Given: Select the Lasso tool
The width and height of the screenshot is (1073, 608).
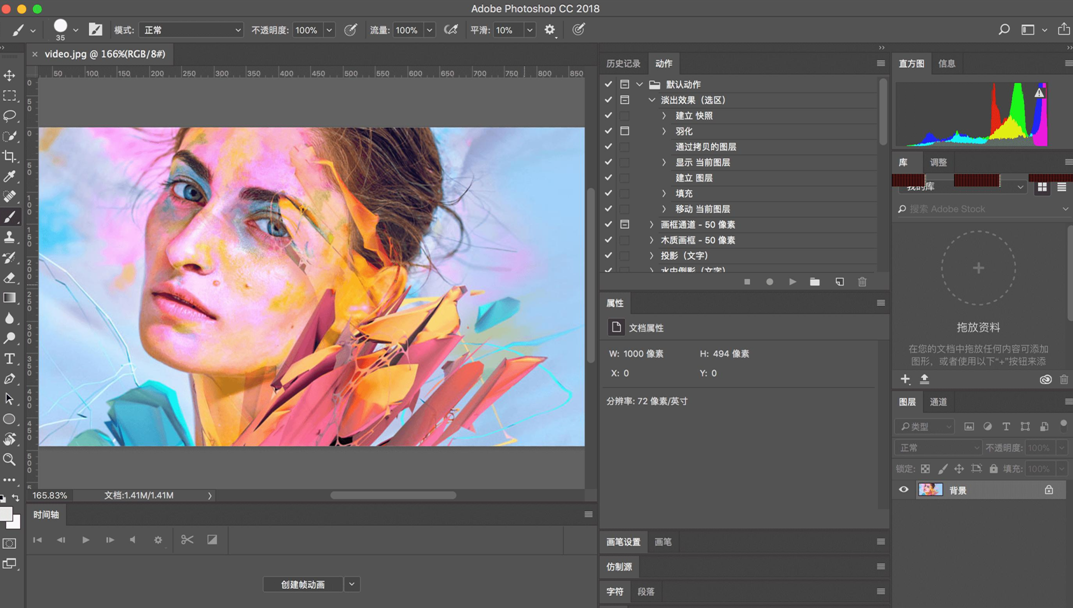Looking at the screenshot, I should click(x=10, y=116).
